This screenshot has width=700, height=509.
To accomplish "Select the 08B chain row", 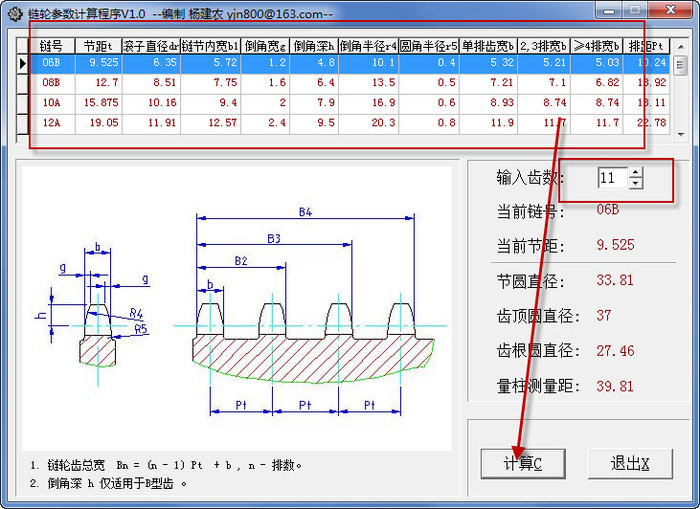I will 51,83.
